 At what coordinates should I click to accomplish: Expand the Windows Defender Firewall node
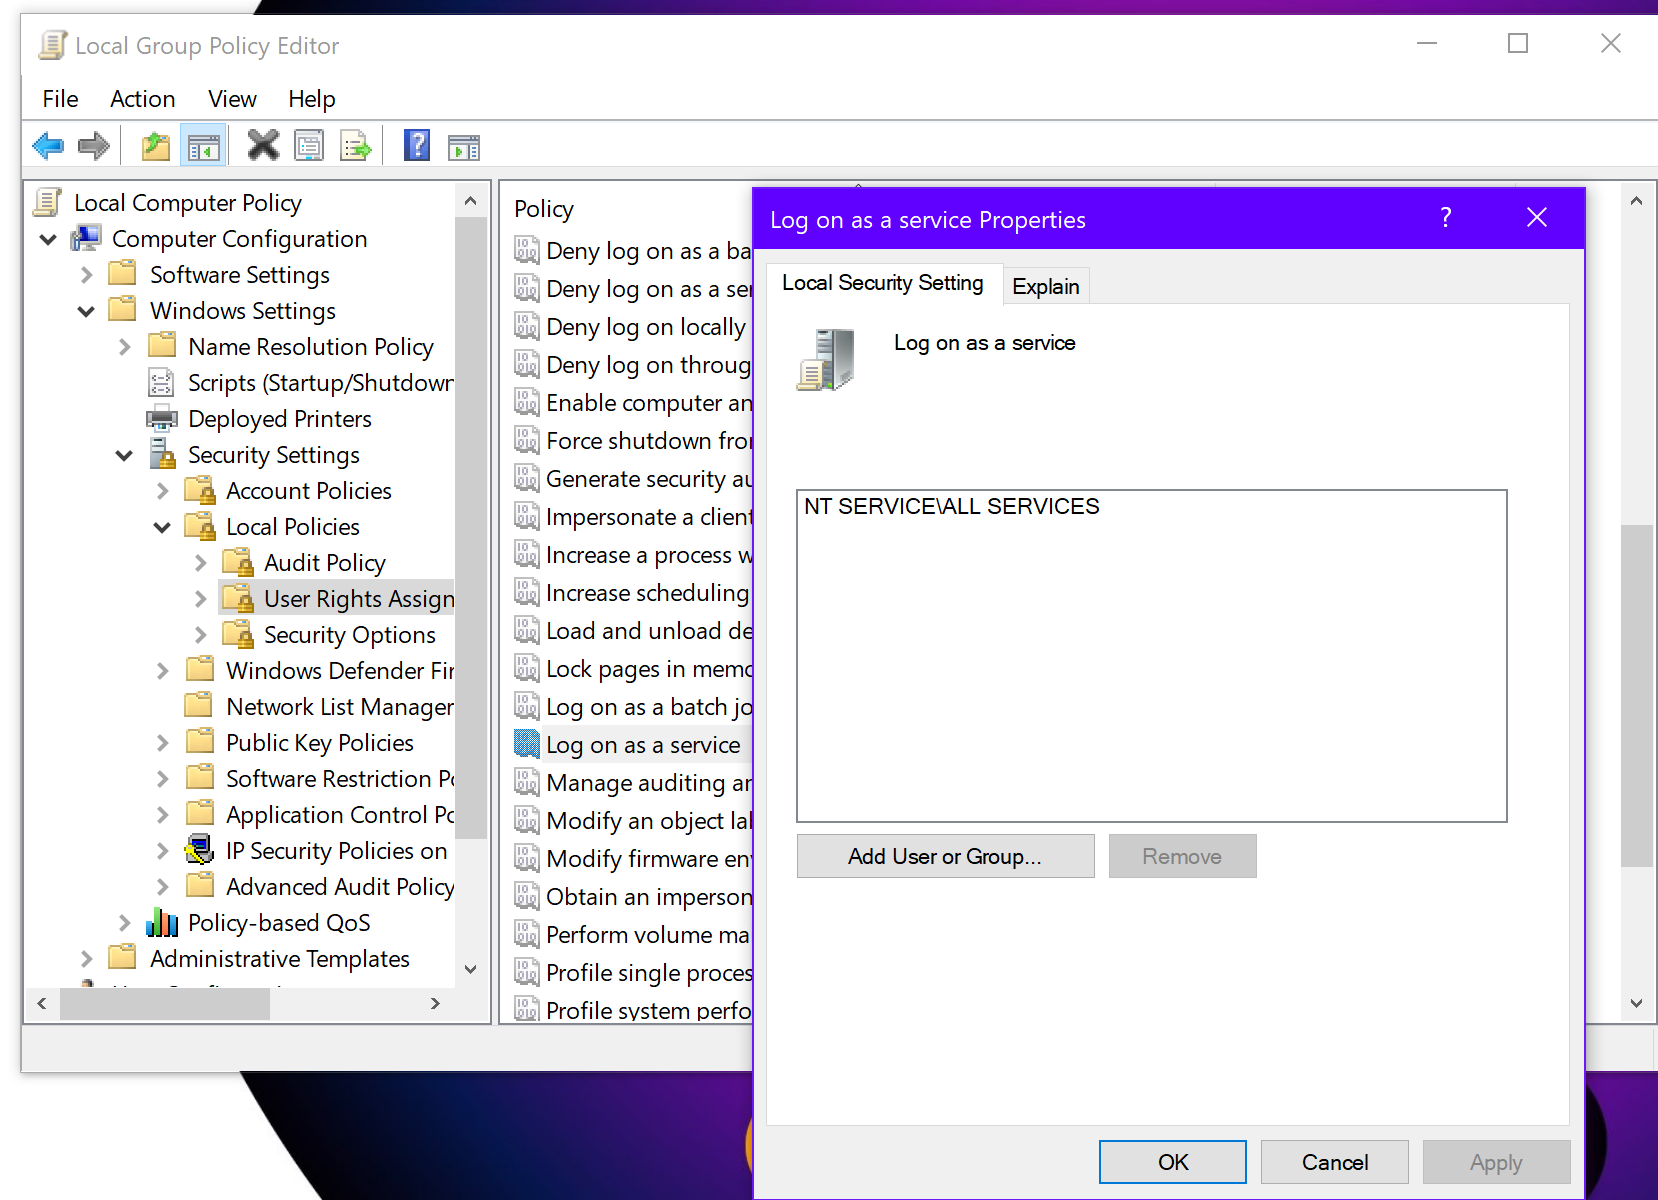(162, 670)
